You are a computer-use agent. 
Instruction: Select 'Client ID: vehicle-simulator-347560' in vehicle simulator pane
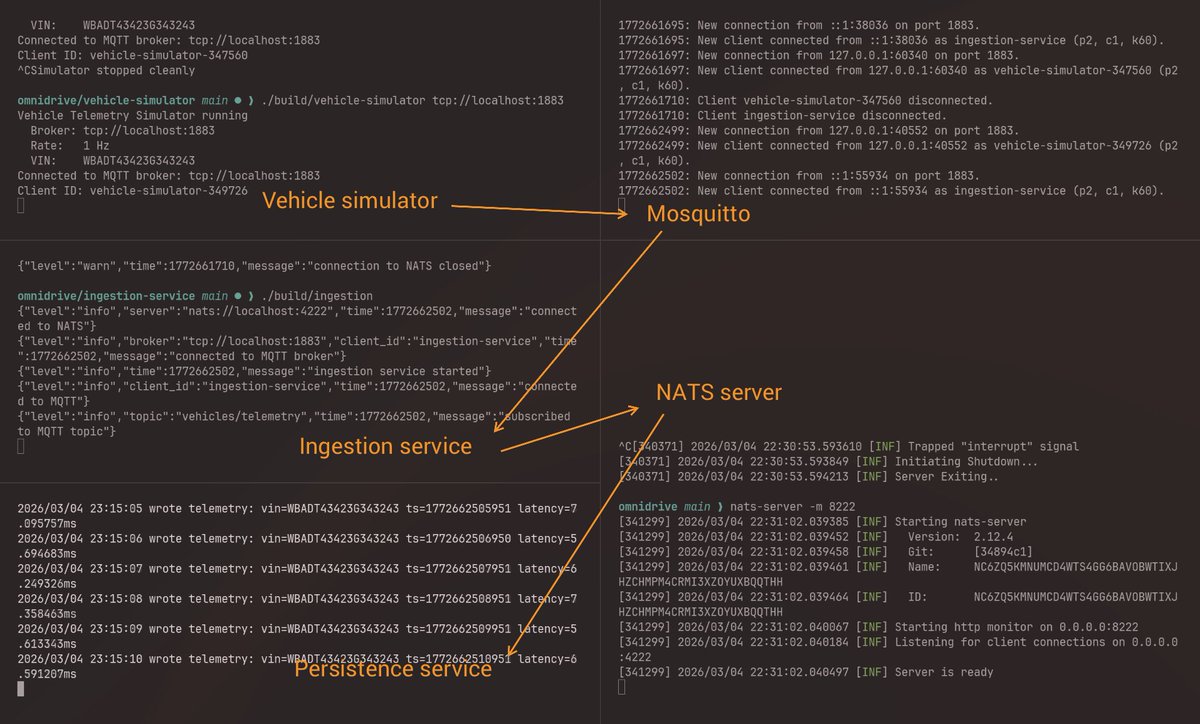coord(132,56)
